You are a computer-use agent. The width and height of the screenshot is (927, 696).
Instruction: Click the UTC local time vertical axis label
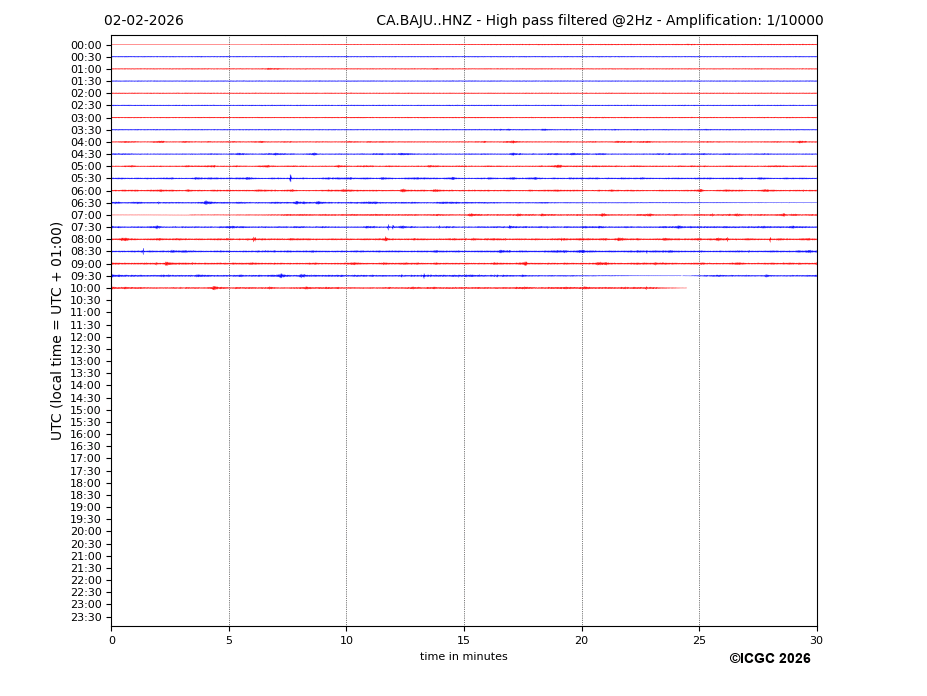pos(57,330)
